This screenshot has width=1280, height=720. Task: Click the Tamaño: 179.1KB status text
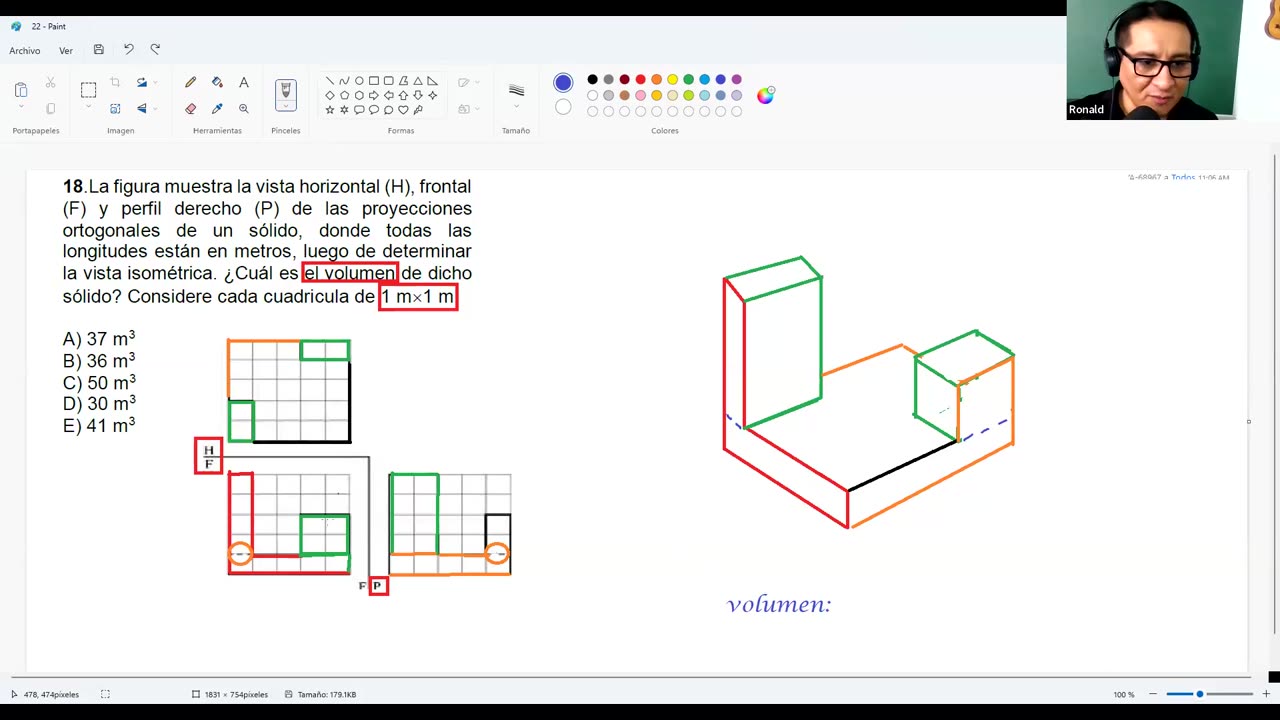click(326, 694)
